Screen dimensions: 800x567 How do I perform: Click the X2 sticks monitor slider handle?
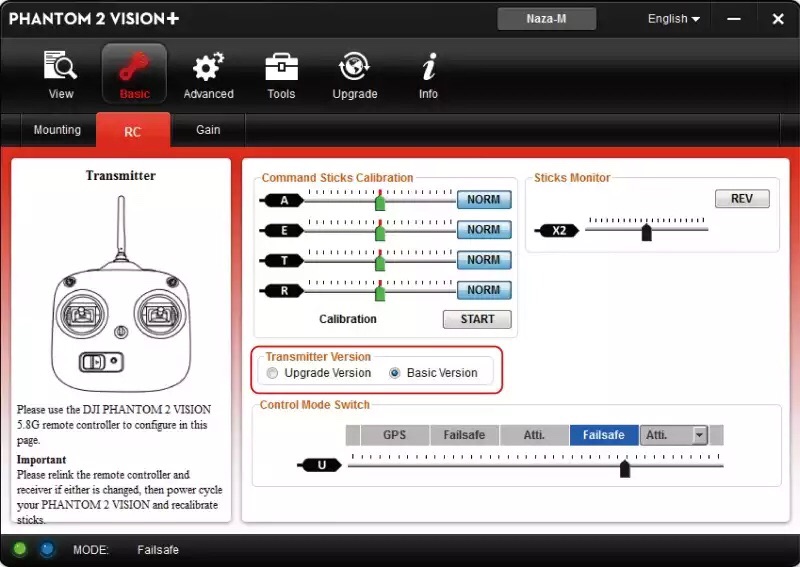pos(646,232)
